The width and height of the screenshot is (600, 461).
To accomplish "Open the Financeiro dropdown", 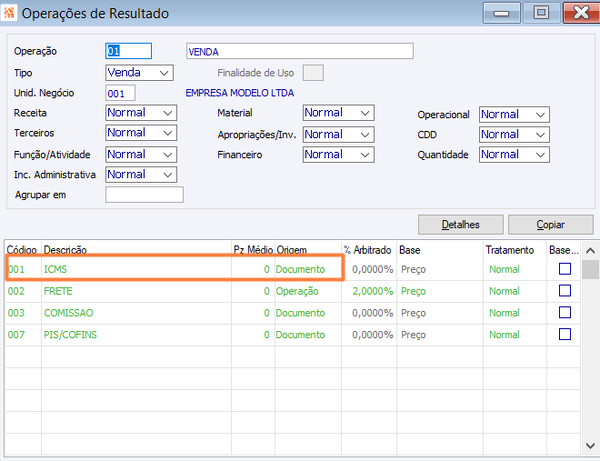I will click(338, 155).
